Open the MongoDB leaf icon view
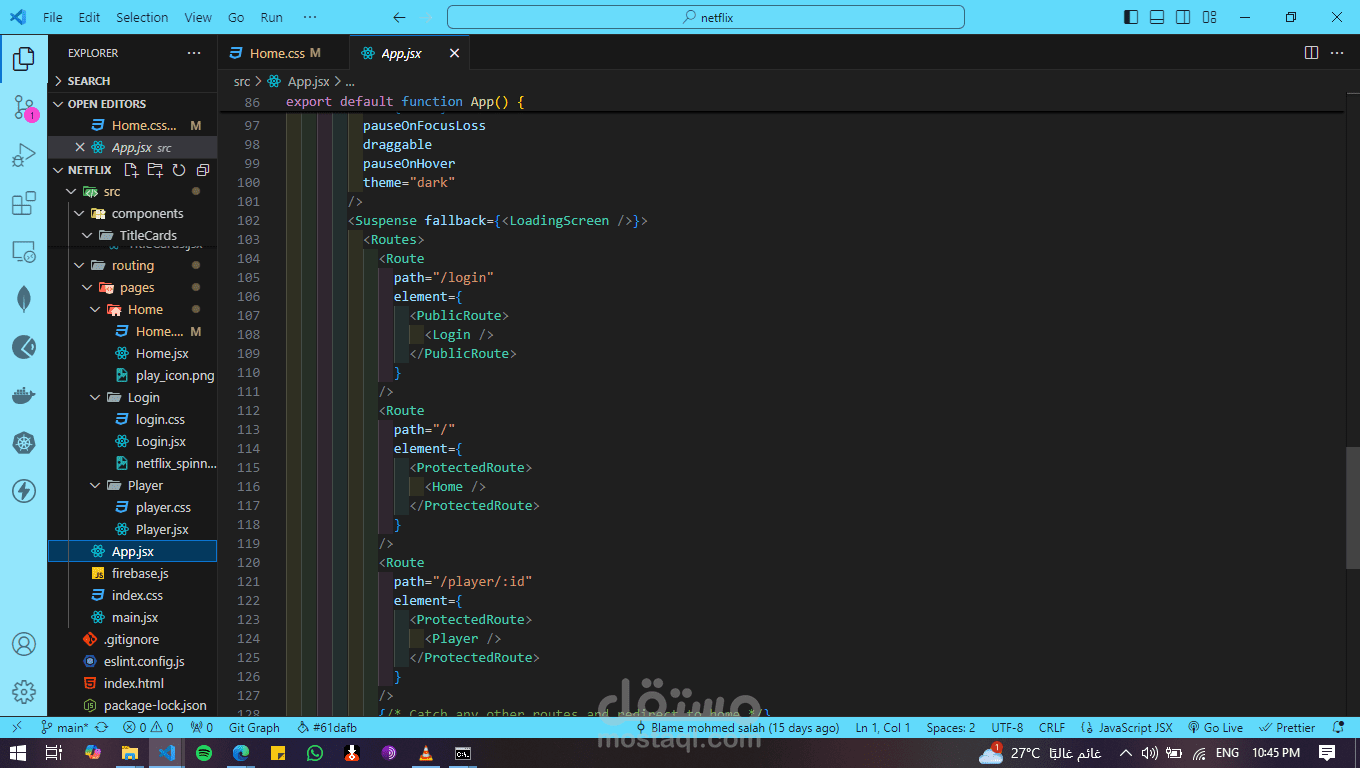 coord(24,299)
